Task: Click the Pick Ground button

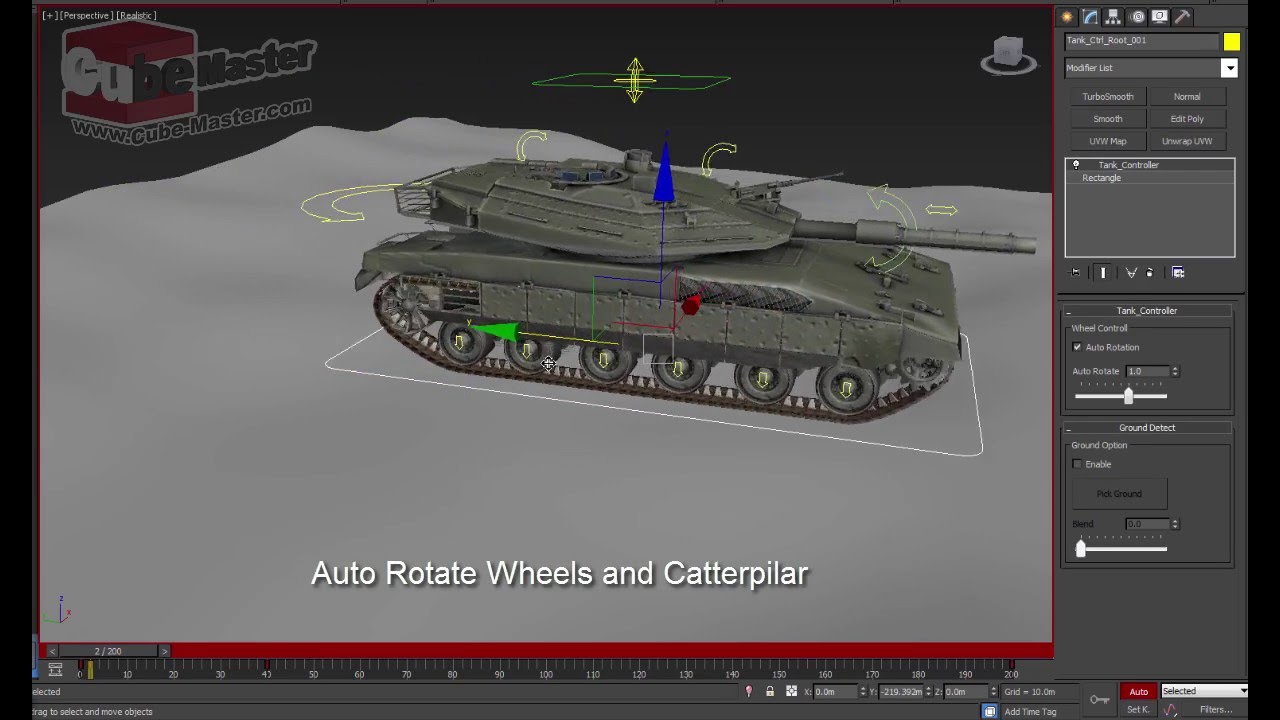Action: (x=1119, y=494)
